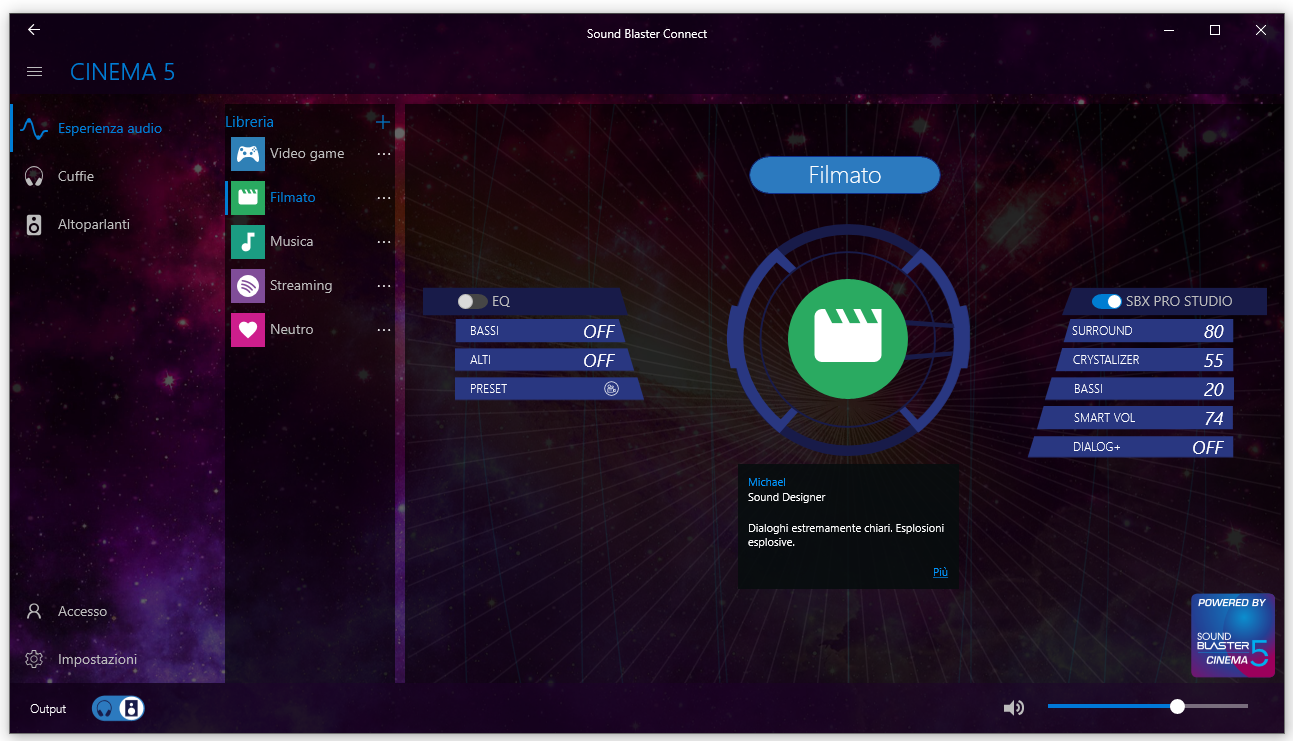Click the Michael designer name link

coord(767,482)
